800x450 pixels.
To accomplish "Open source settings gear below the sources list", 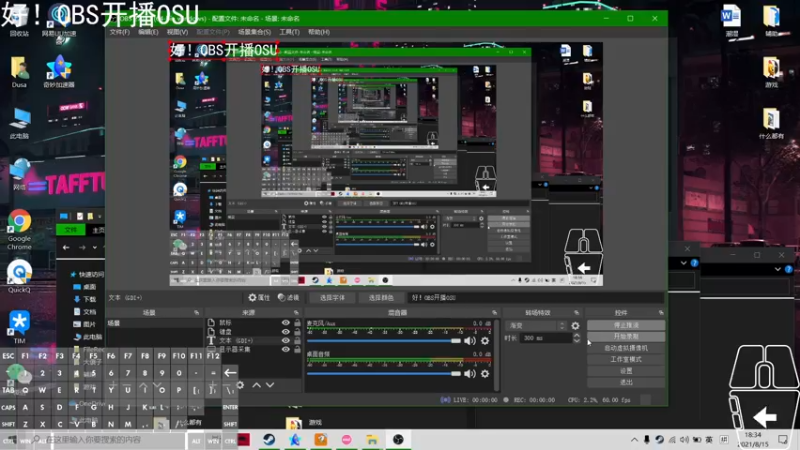I will tap(240, 385).
